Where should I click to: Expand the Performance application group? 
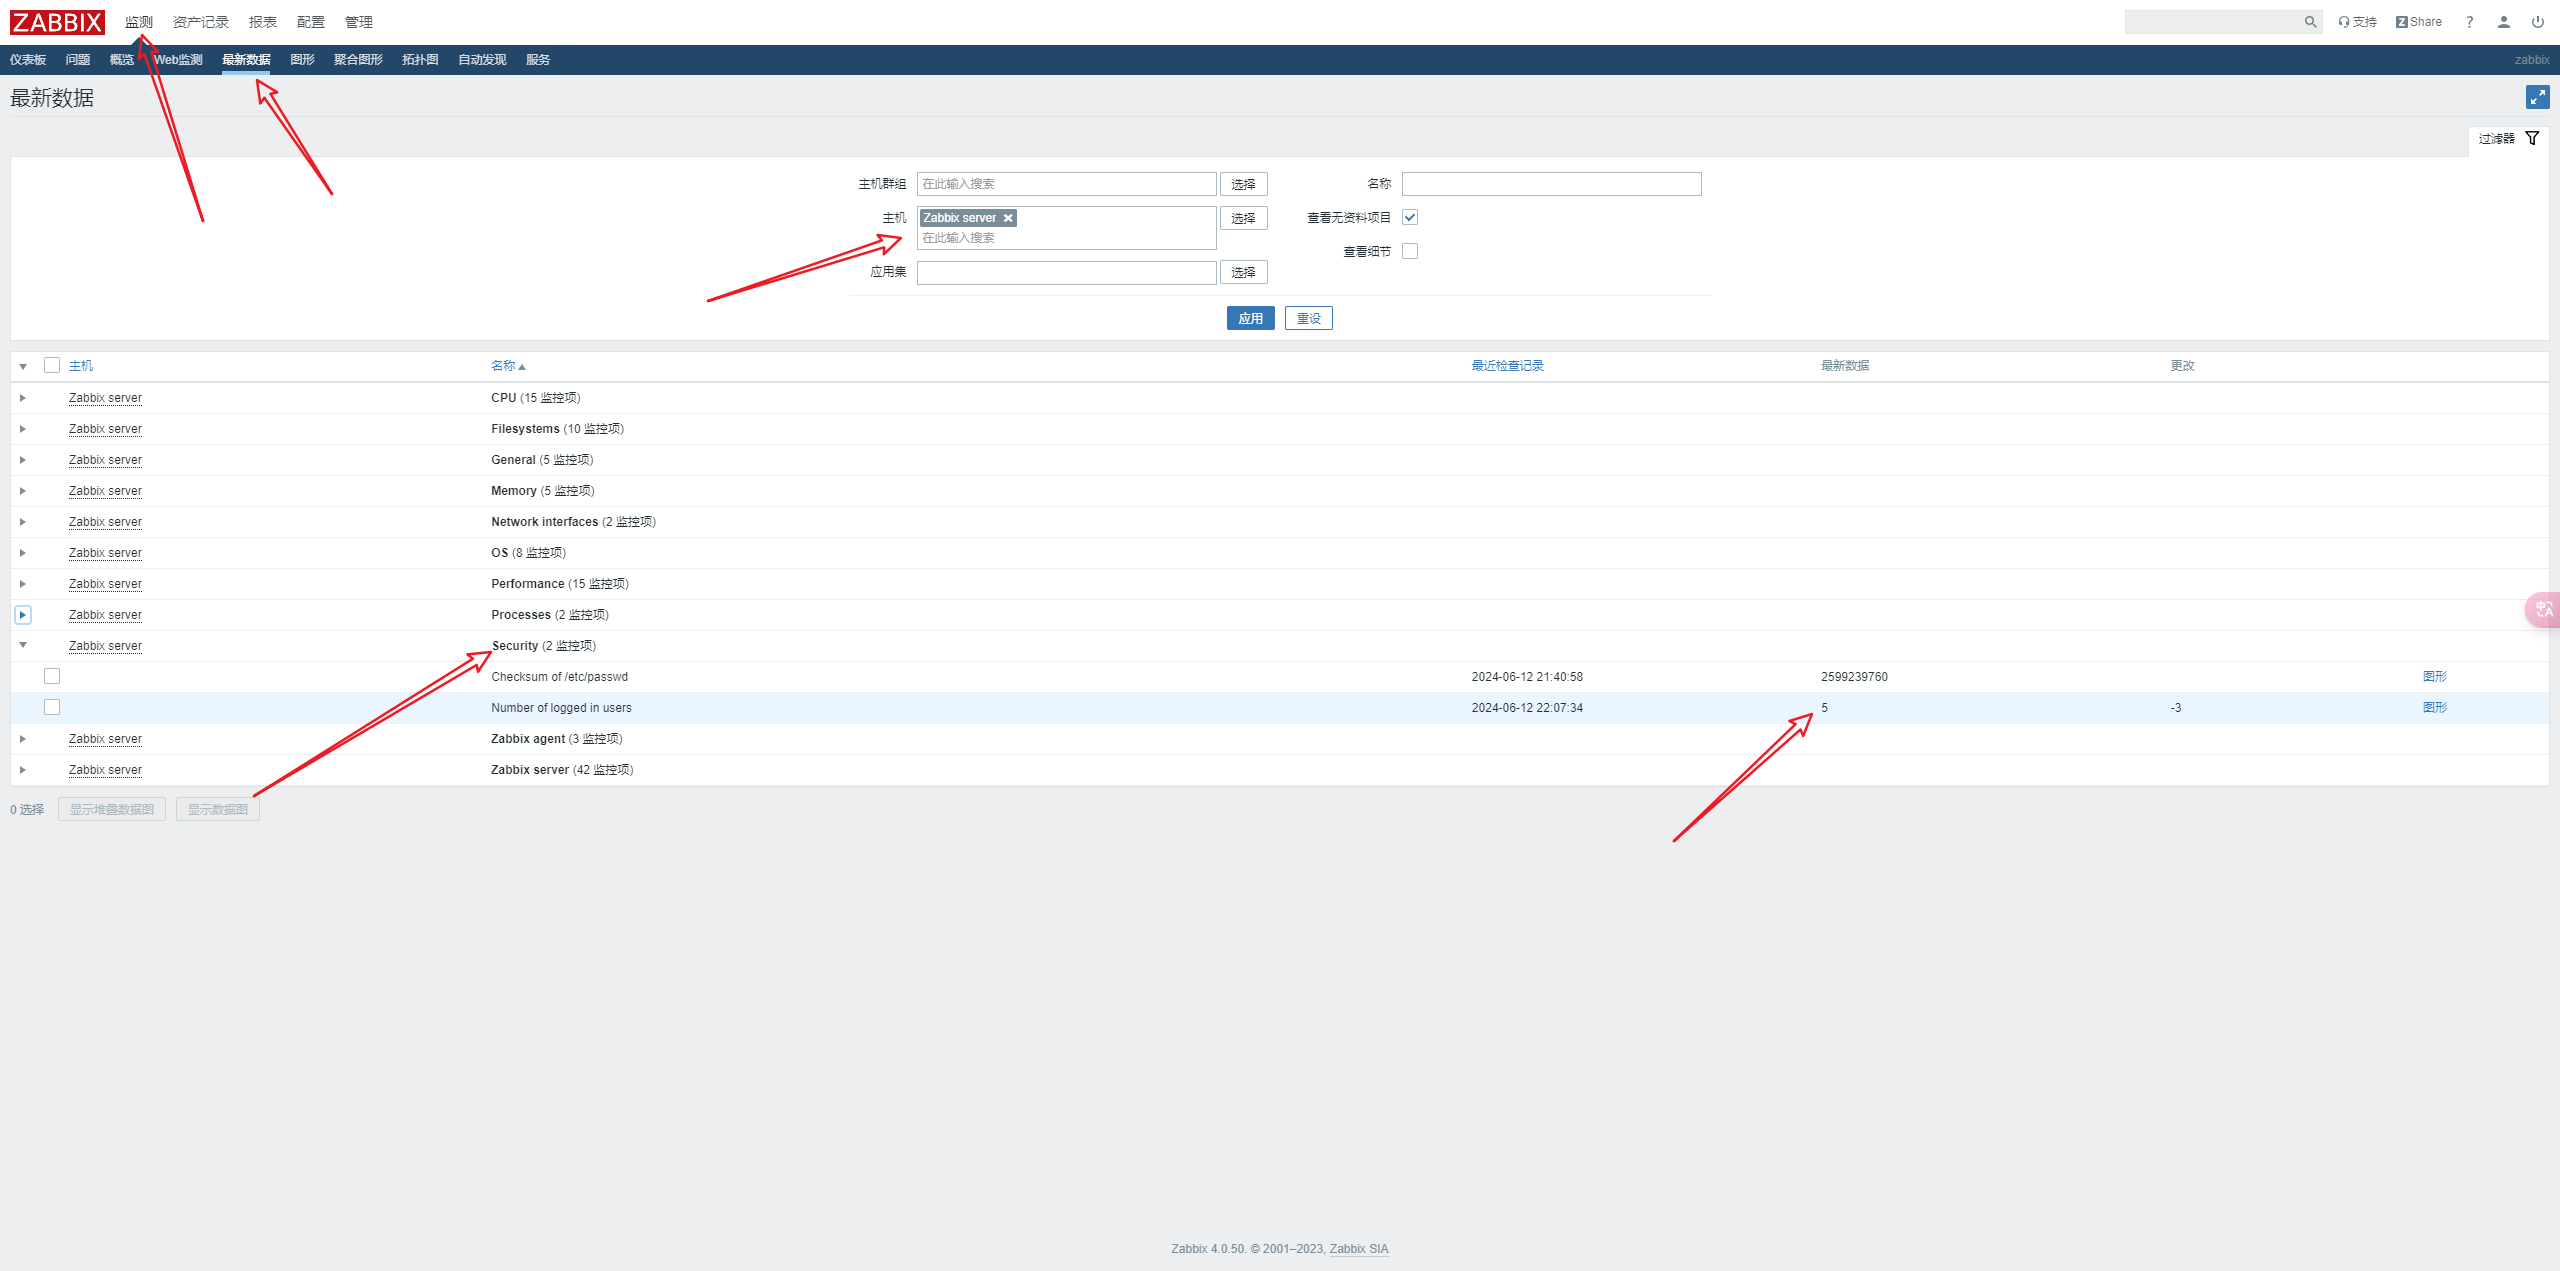[x=23, y=584]
